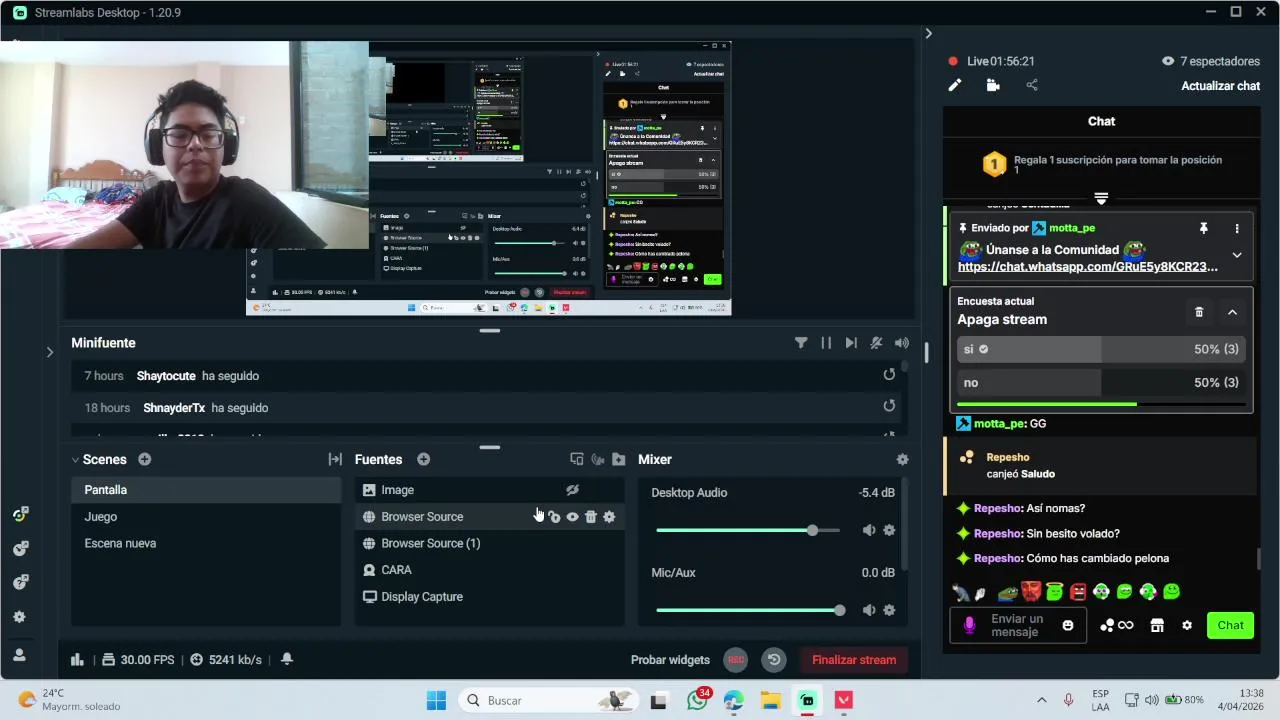Image resolution: width=1280 pixels, height=720 pixels.
Task: Toggle voice input microphone in chat box
Action: point(969,626)
